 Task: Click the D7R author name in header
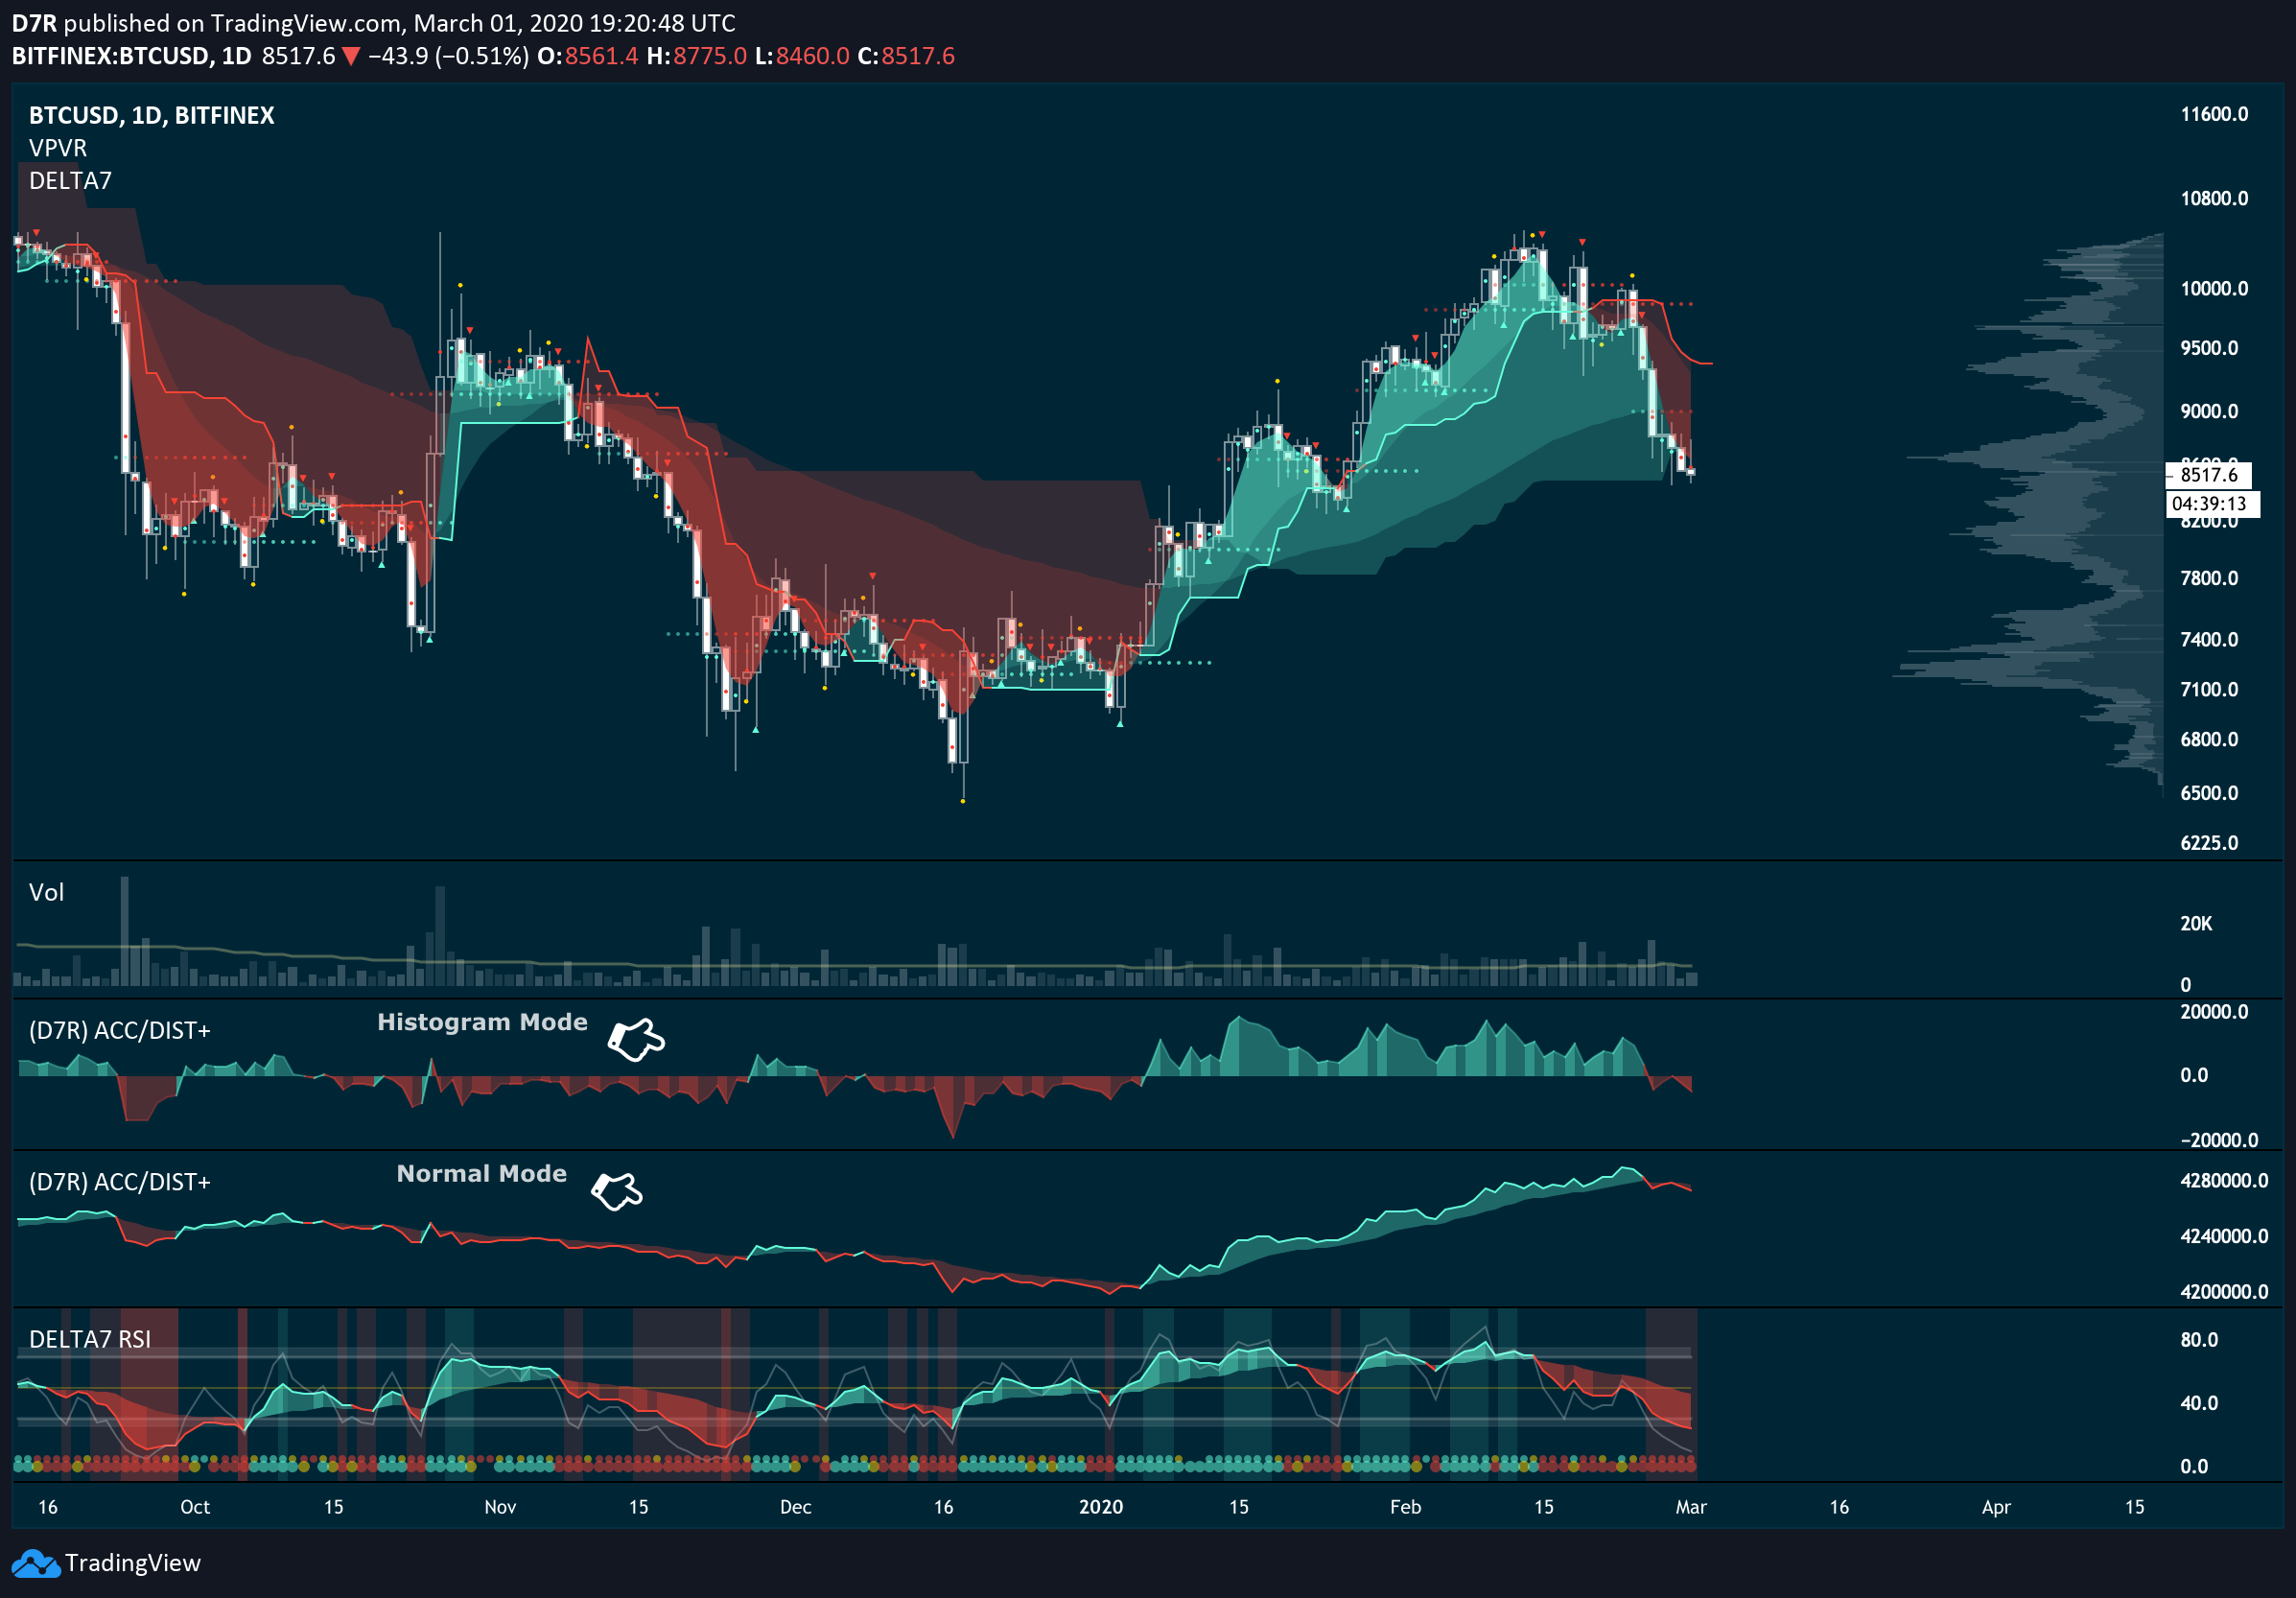pyautogui.click(x=34, y=24)
